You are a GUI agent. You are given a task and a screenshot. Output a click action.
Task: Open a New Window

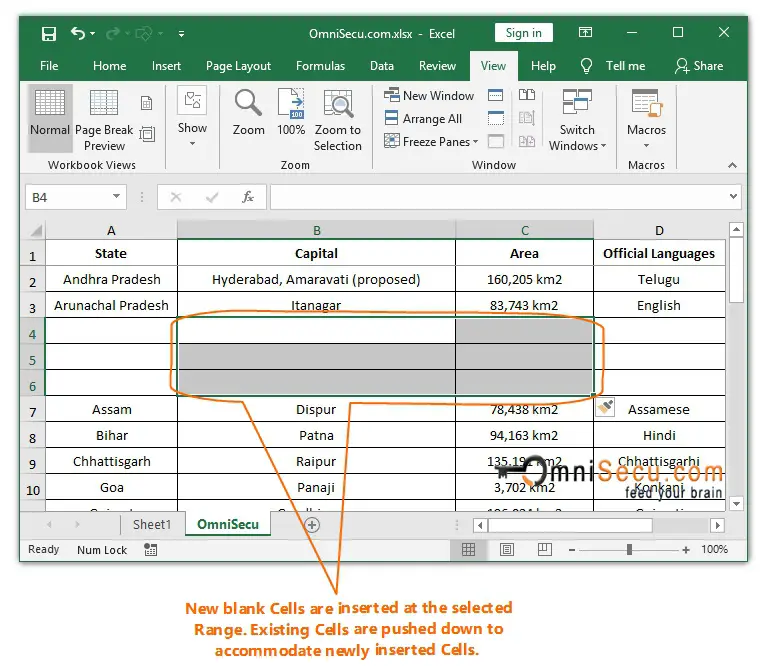point(429,95)
